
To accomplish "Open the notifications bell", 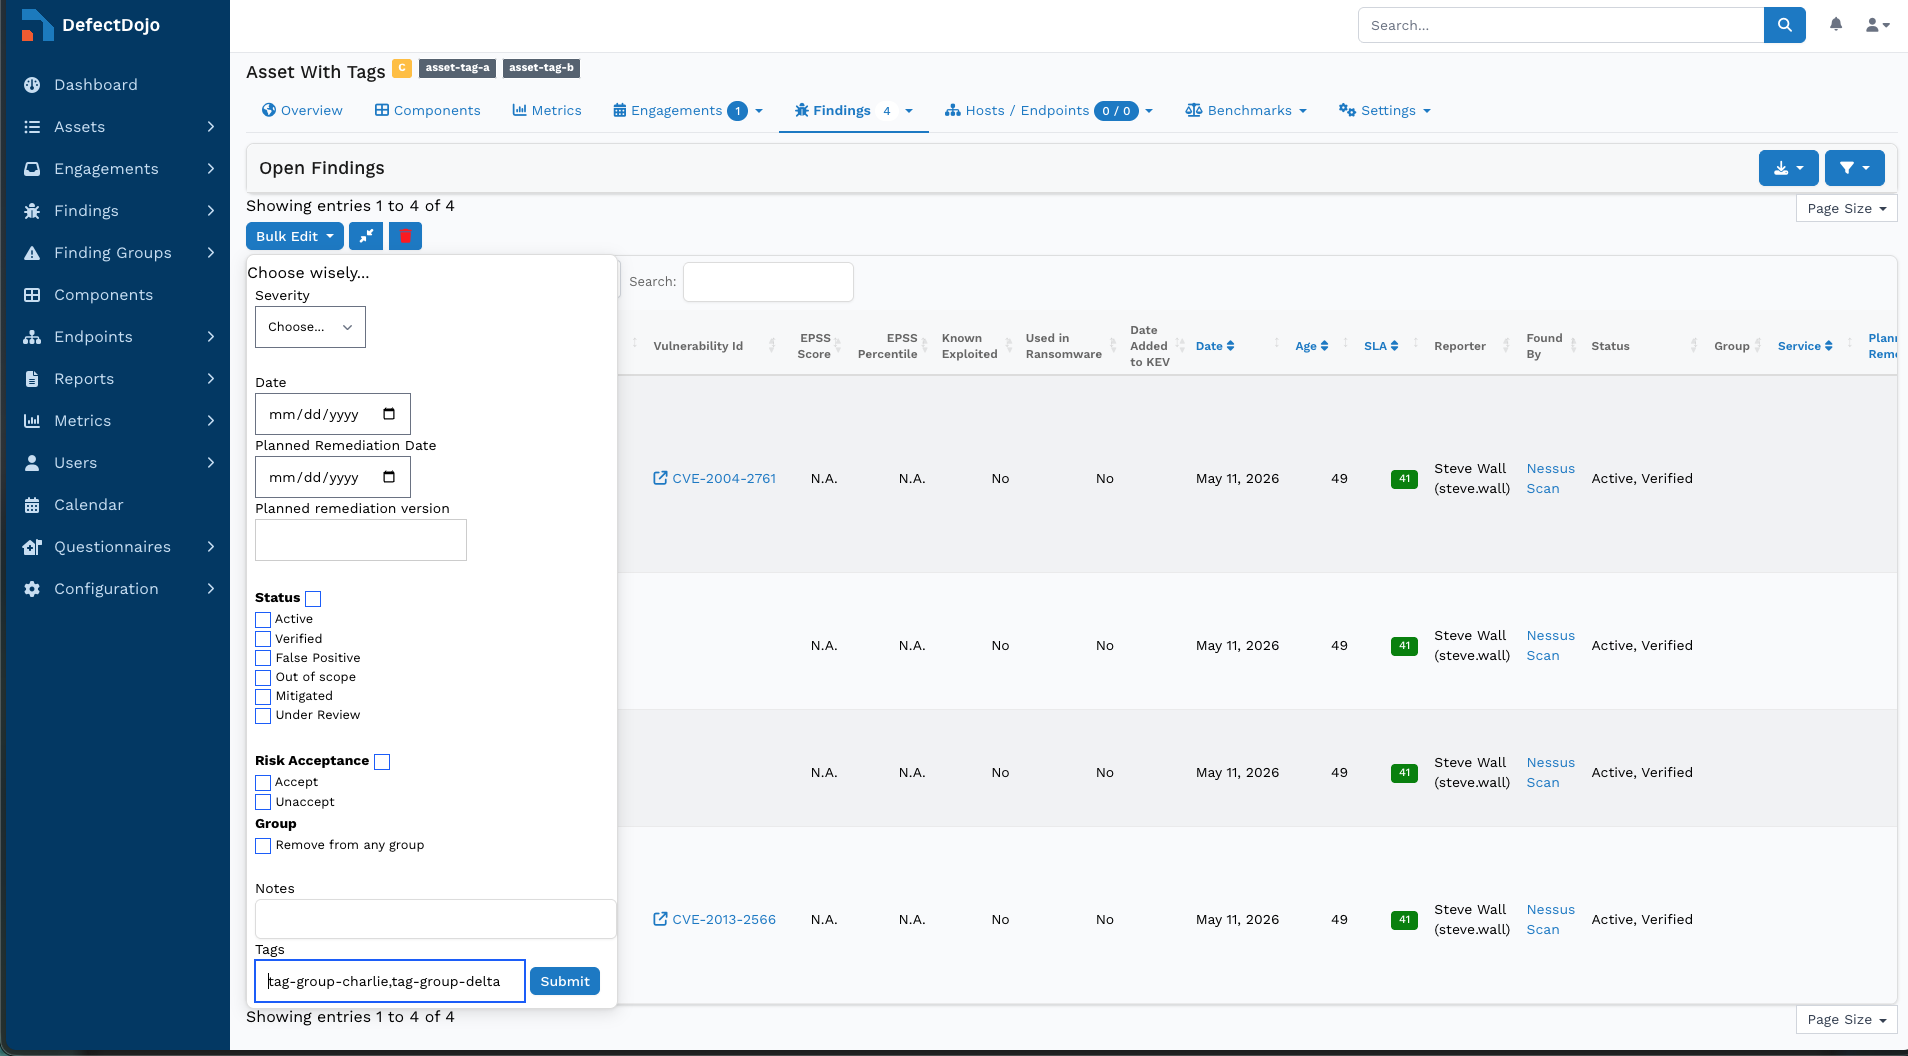I will click(1836, 24).
